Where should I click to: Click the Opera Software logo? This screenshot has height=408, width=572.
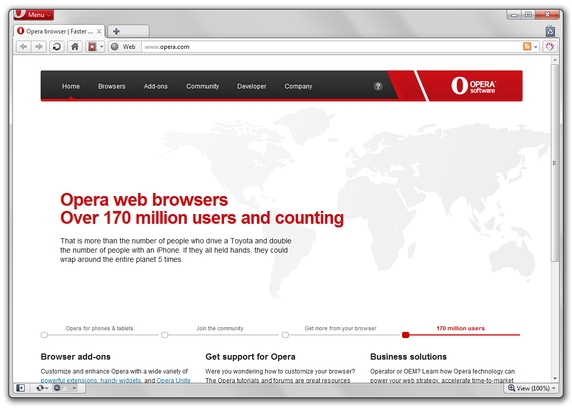(x=474, y=86)
